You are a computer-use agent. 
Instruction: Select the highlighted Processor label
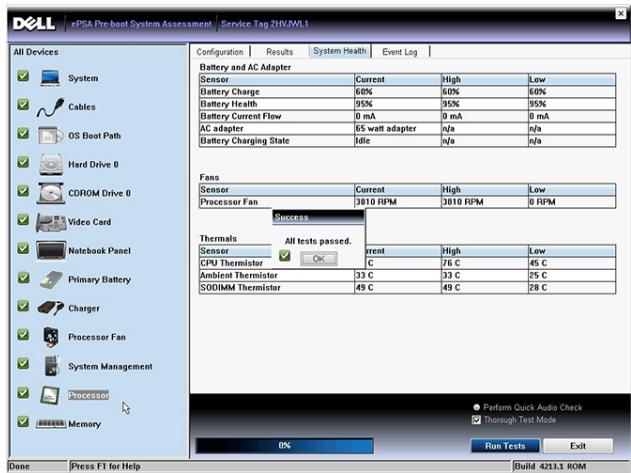89,395
